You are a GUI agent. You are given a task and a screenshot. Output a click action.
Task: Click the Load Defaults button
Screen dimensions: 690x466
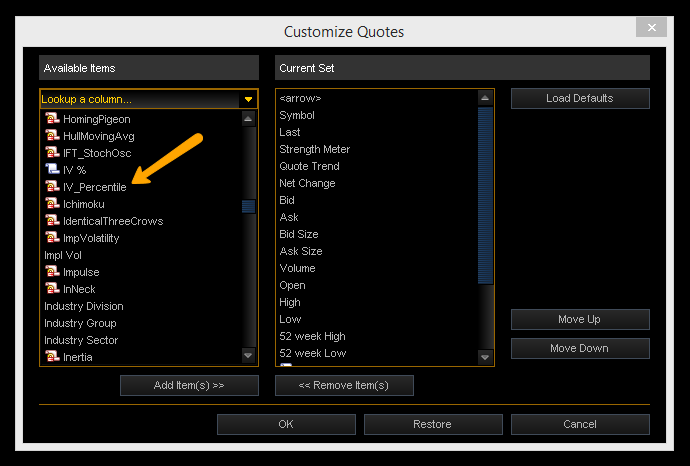click(x=580, y=98)
